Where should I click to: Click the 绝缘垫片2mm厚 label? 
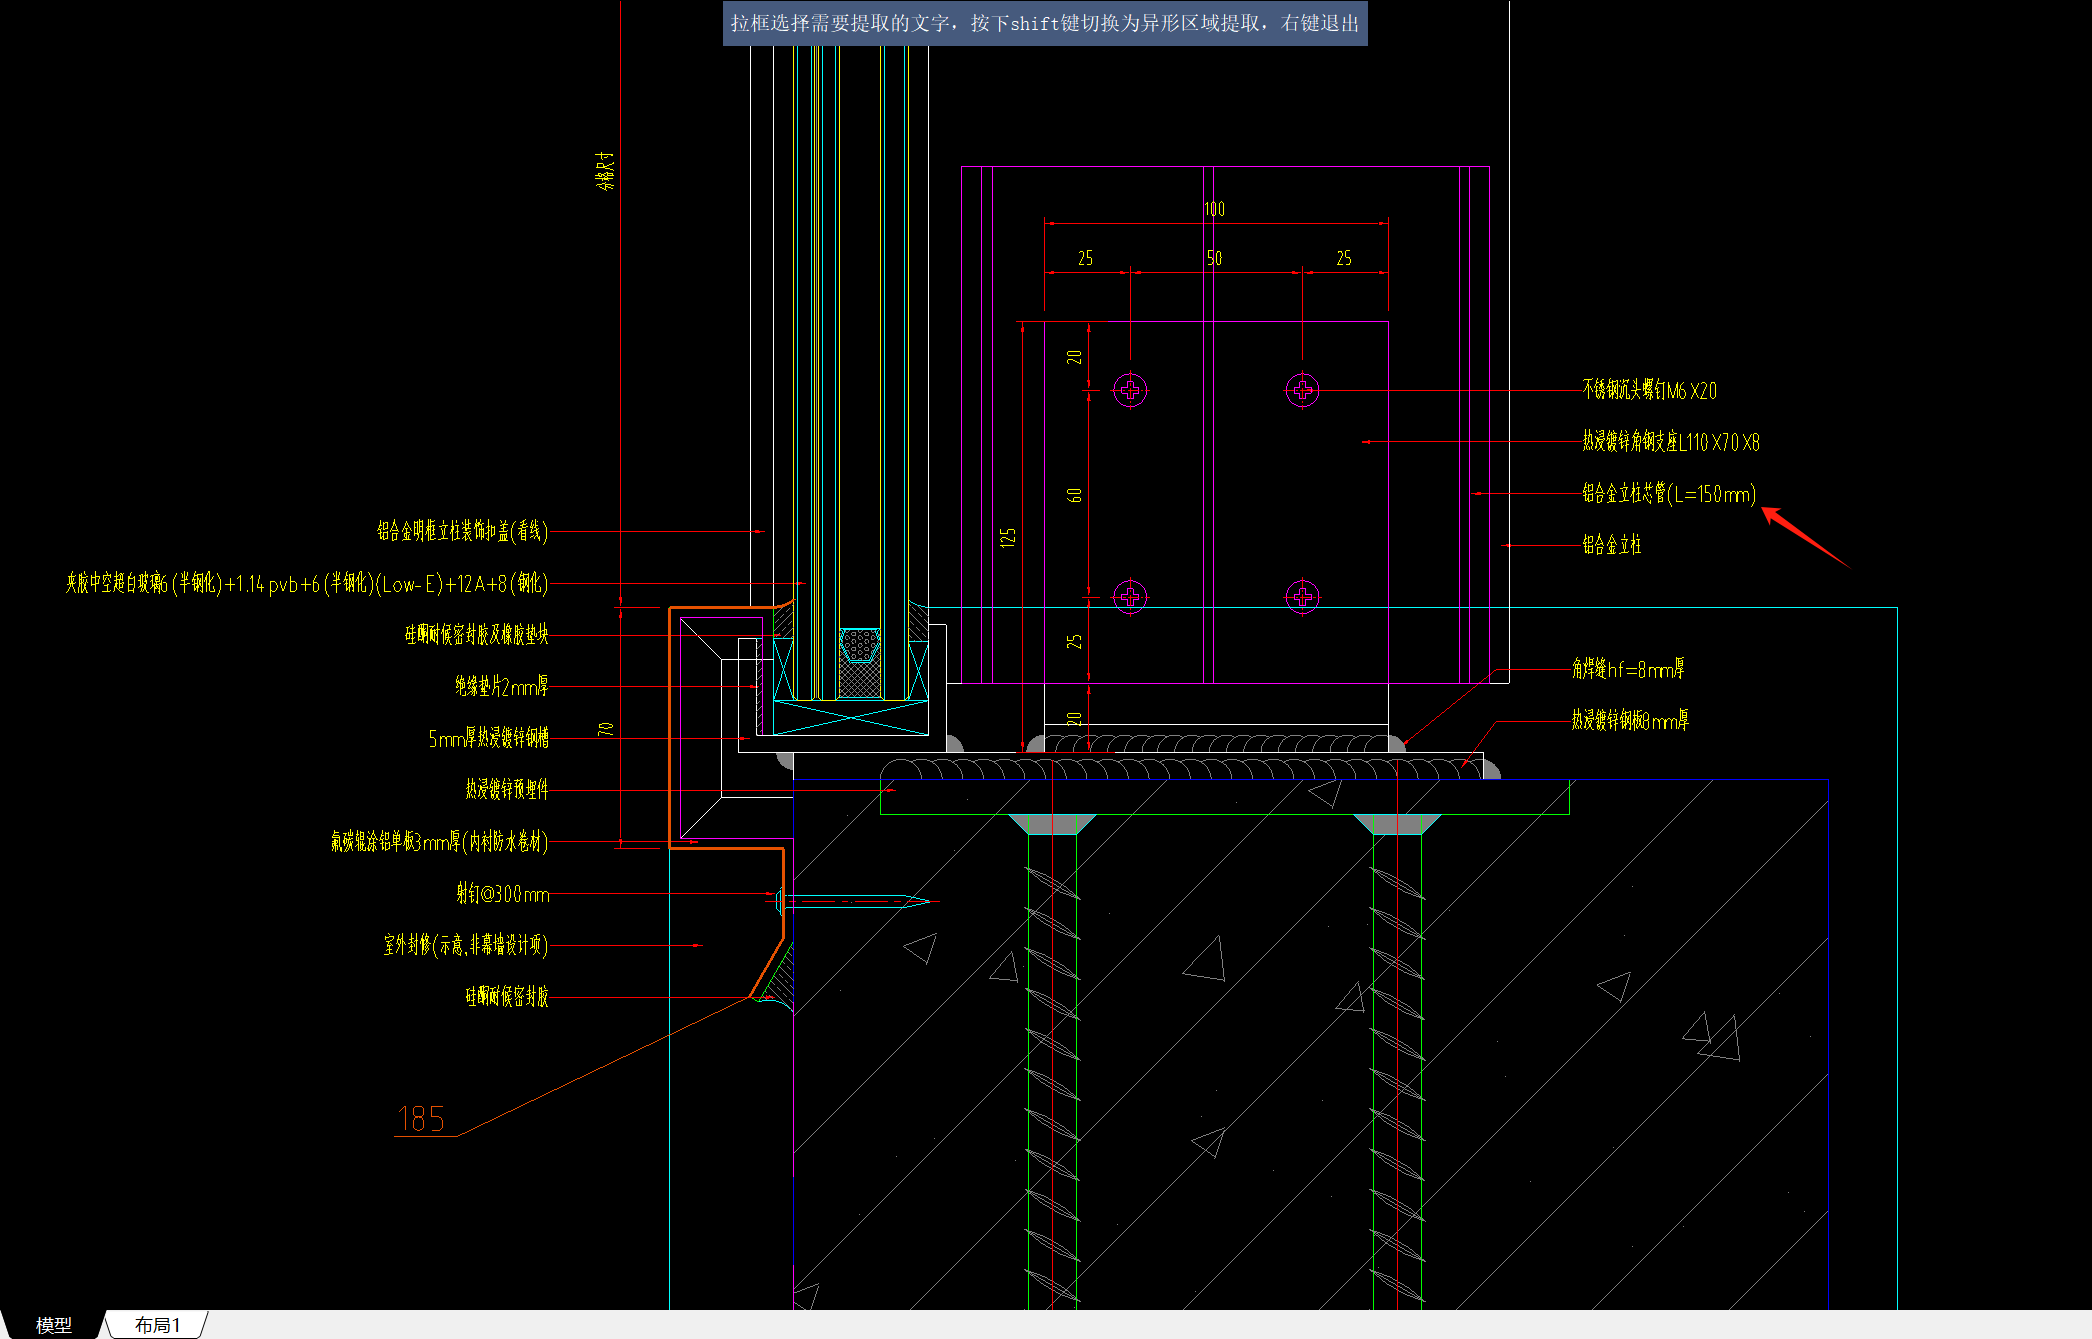[x=501, y=686]
